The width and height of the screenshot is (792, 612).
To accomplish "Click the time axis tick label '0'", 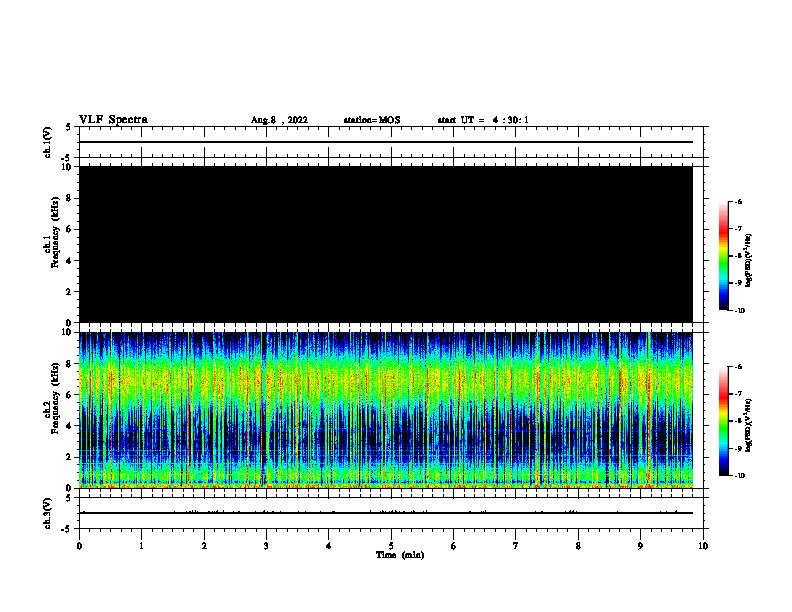I will [79, 546].
